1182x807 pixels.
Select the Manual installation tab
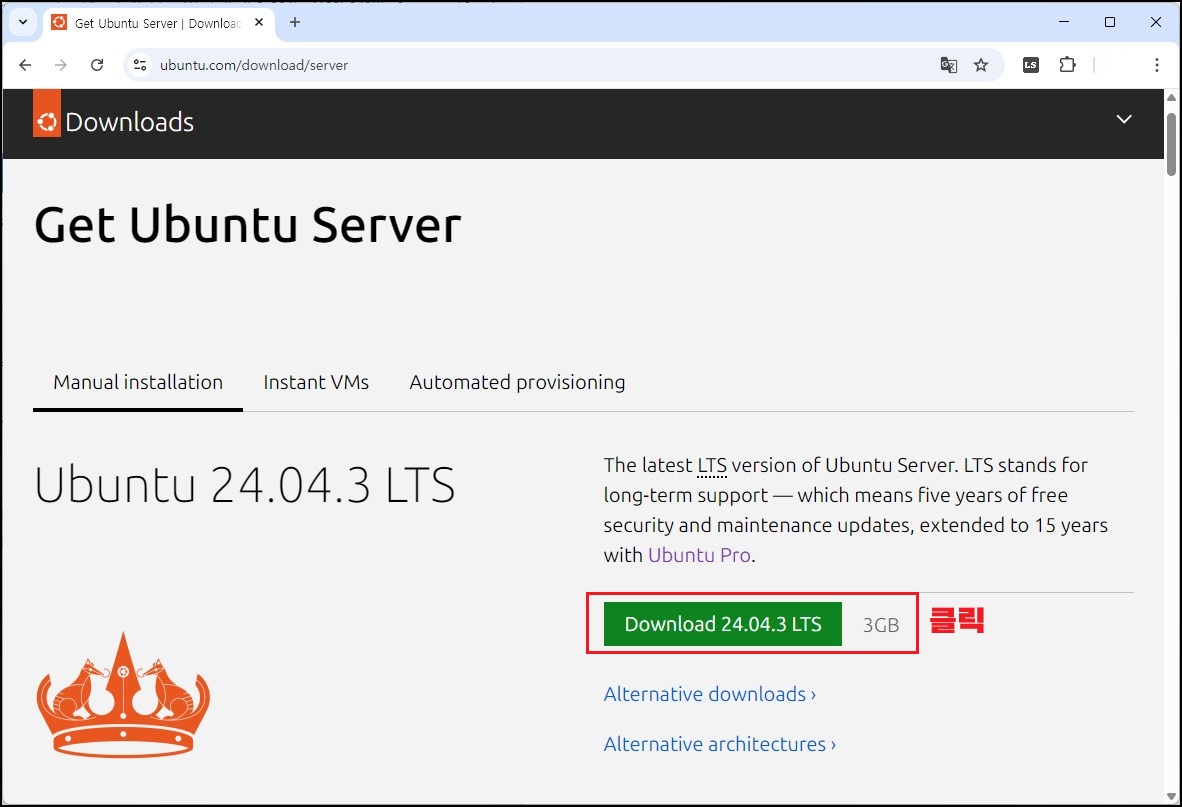[138, 382]
